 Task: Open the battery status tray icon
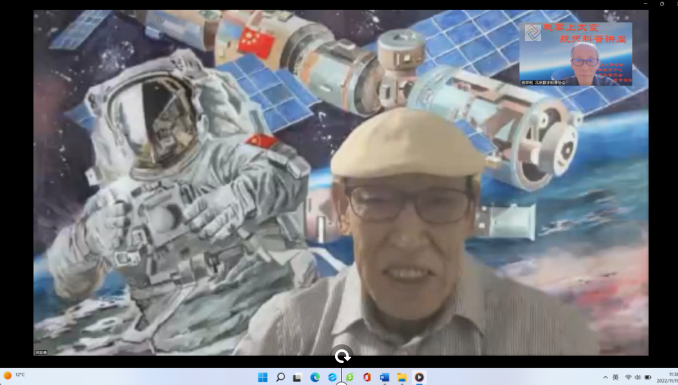[648, 377]
